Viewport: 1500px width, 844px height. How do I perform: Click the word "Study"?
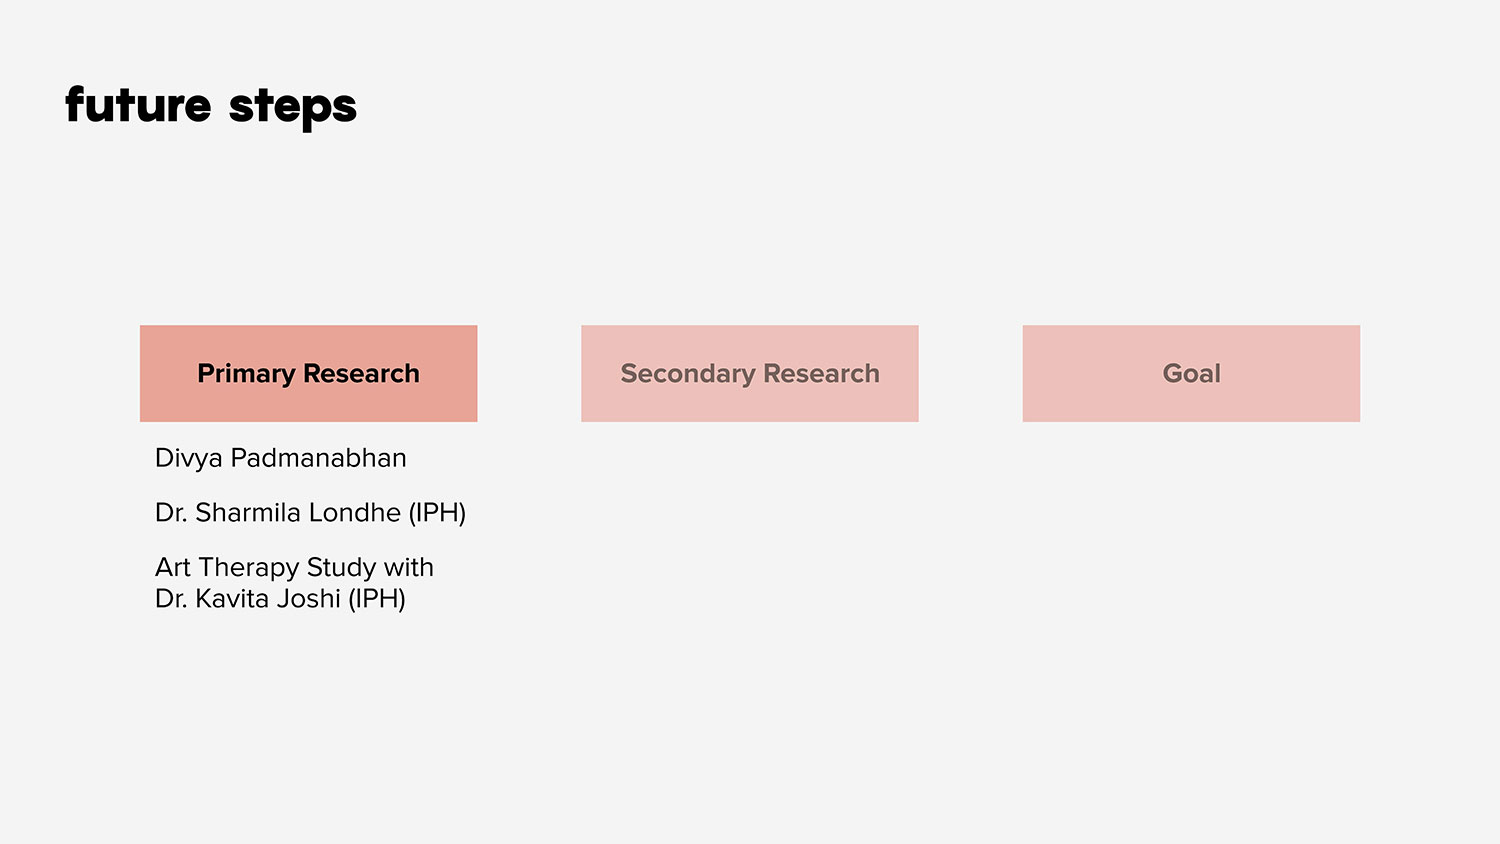click(341, 568)
